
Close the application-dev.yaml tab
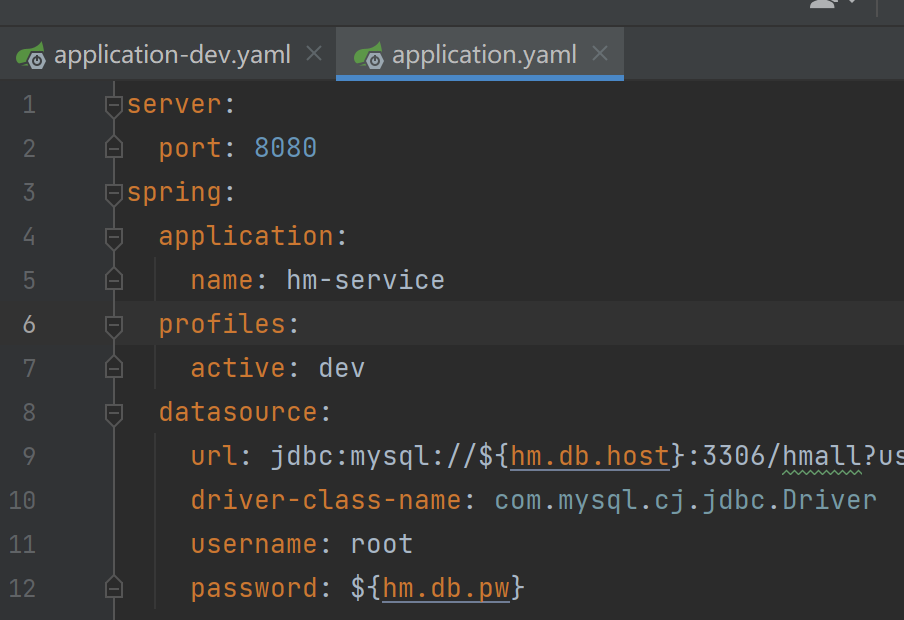[313, 55]
